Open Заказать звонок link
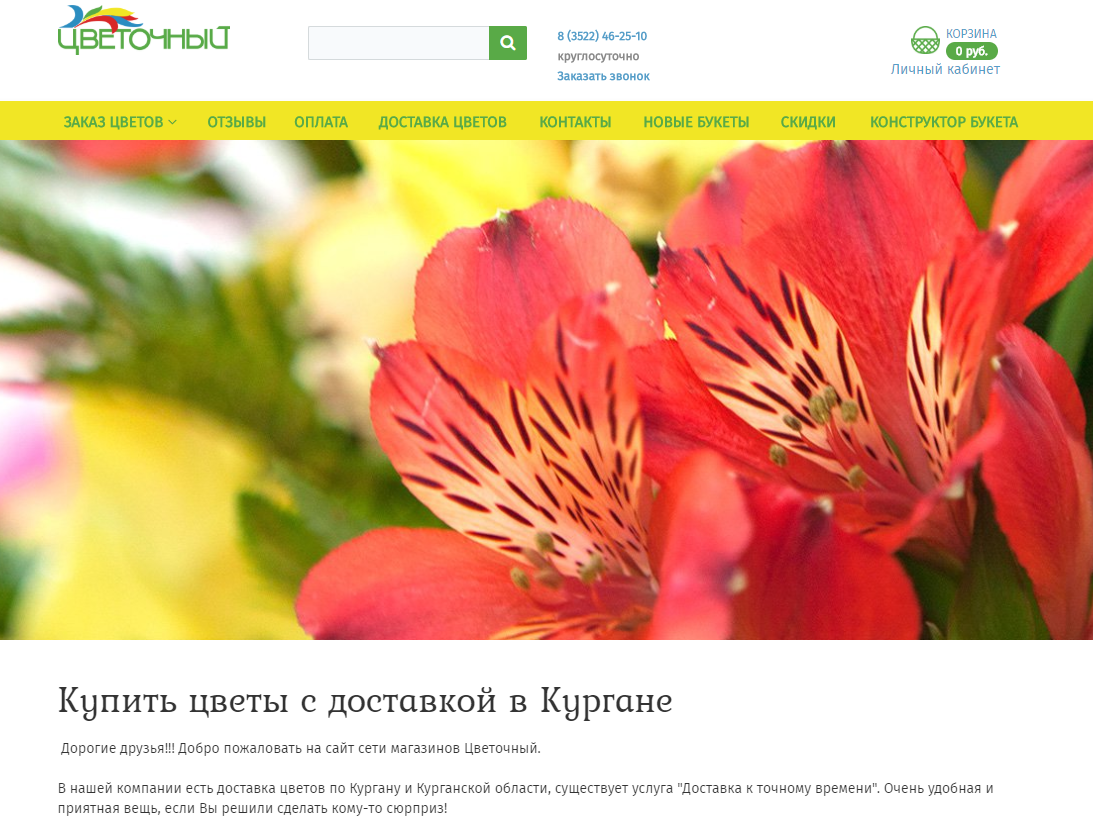 (603, 76)
